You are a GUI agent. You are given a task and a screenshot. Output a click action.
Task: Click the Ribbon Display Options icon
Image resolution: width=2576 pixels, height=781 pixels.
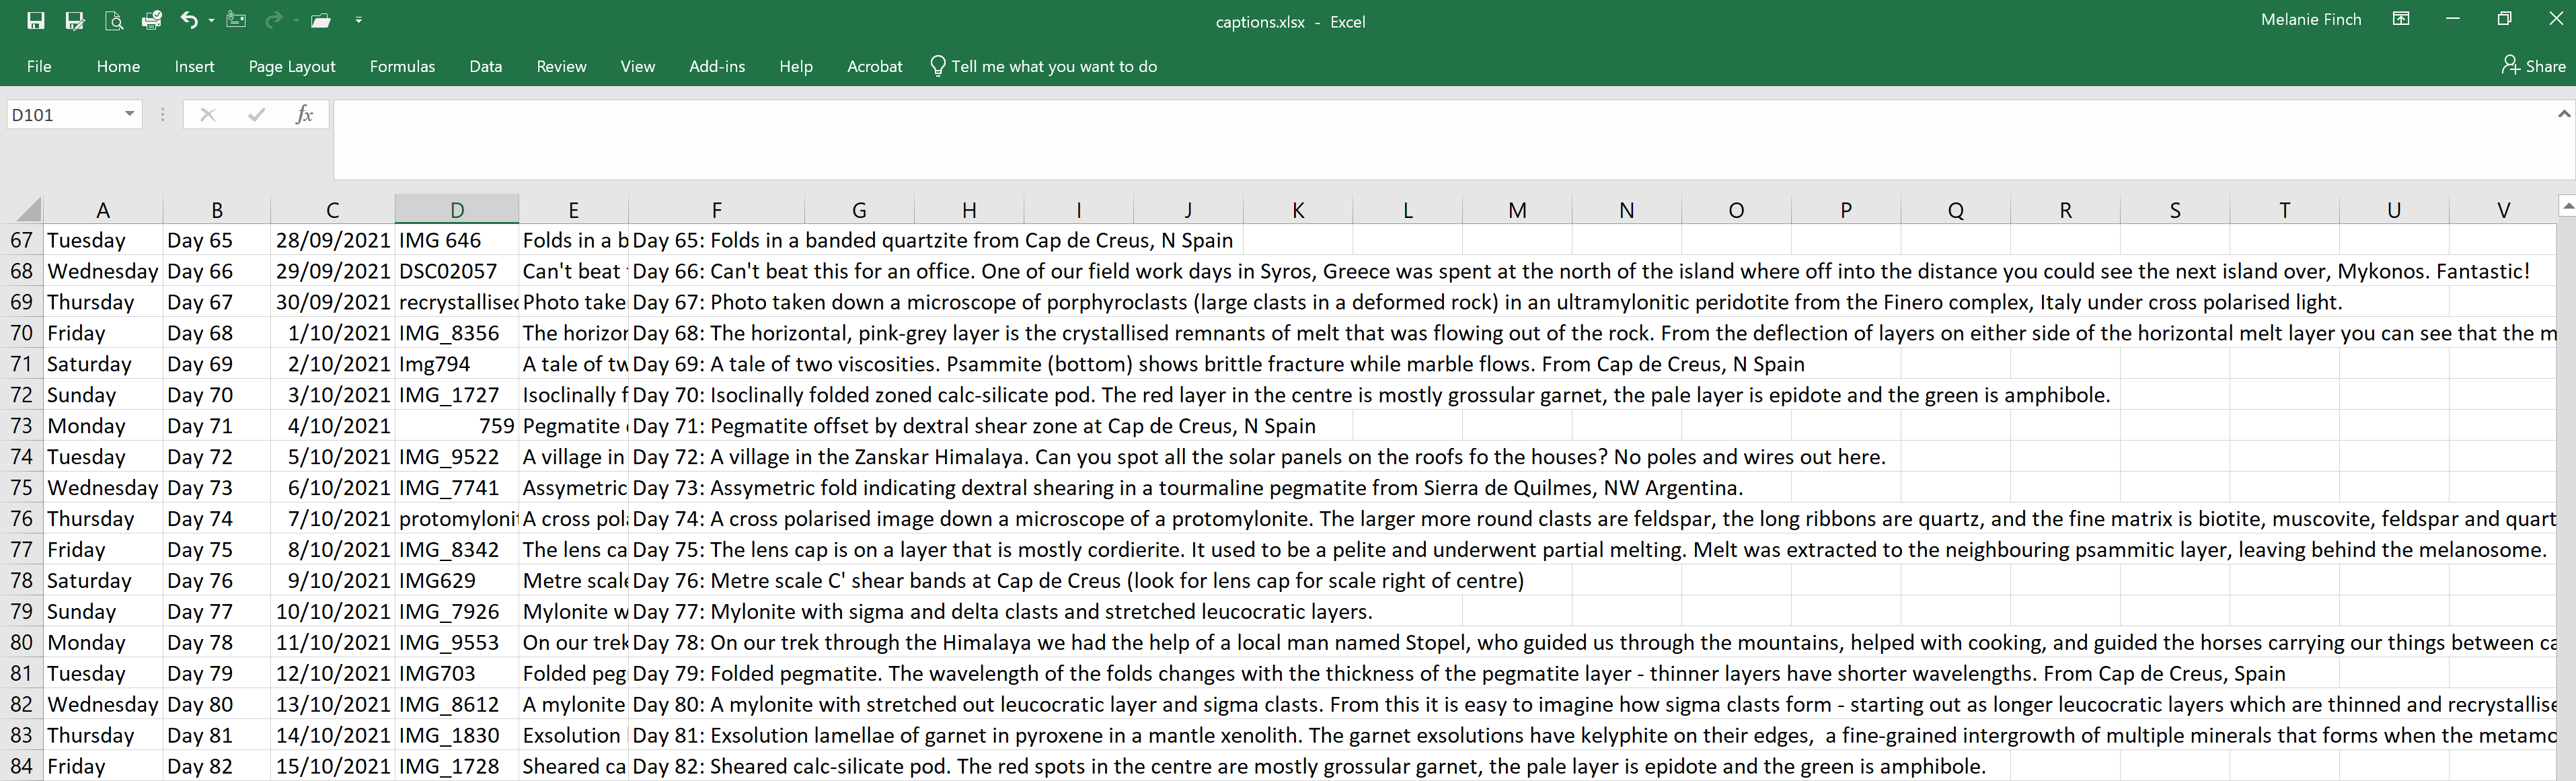[2401, 19]
